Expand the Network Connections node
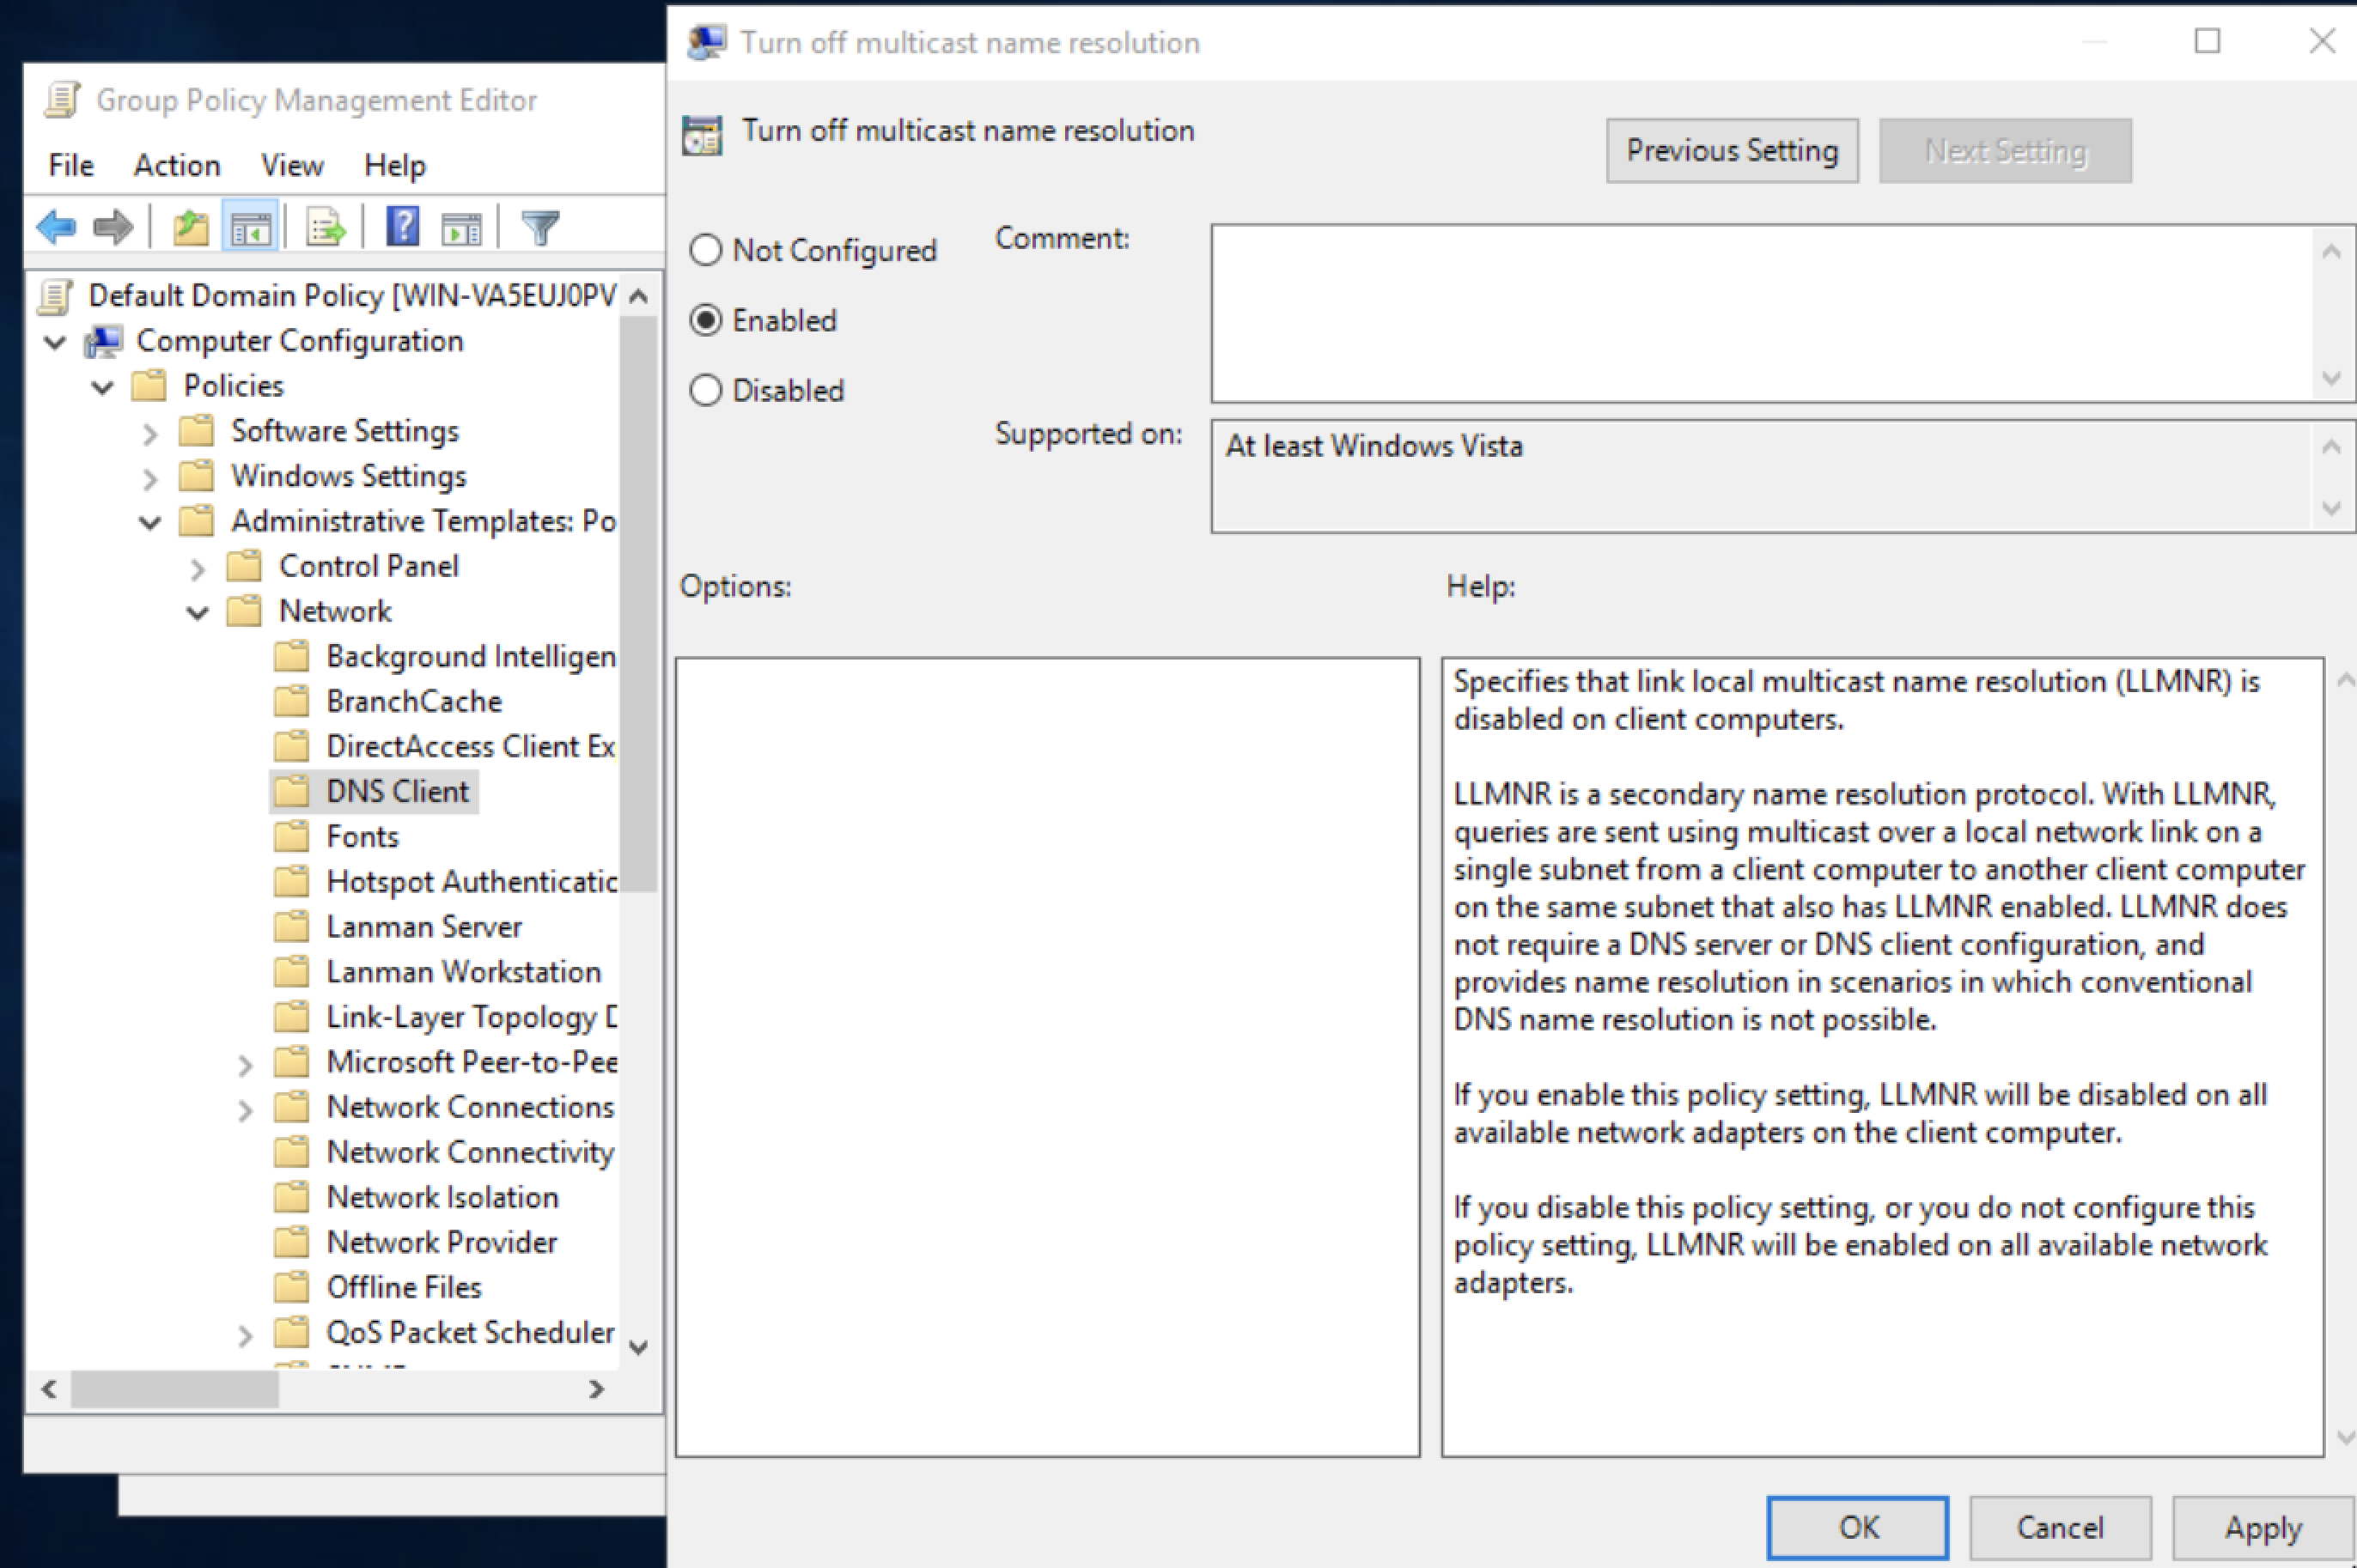Image resolution: width=2357 pixels, height=1568 pixels. coord(246,1109)
